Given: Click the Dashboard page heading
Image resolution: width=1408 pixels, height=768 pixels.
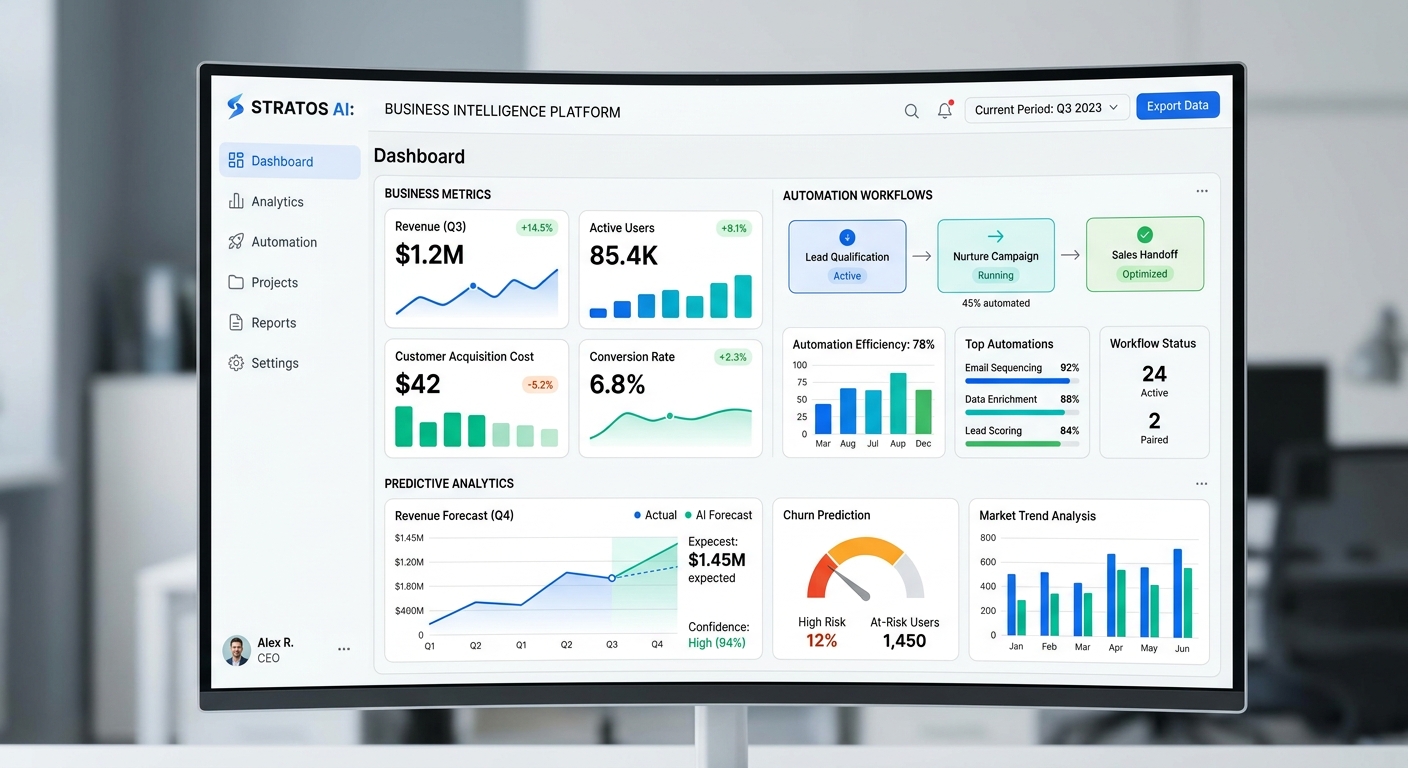Looking at the screenshot, I should pos(419,156).
